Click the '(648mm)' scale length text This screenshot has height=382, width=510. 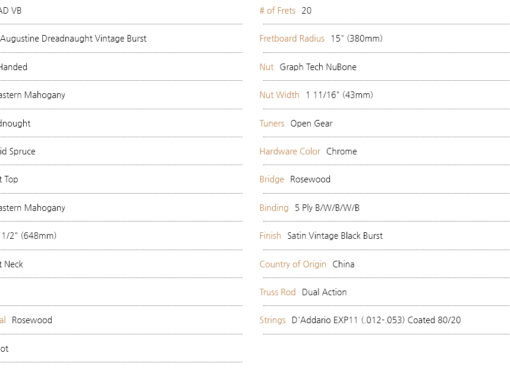tap(39, 236)
